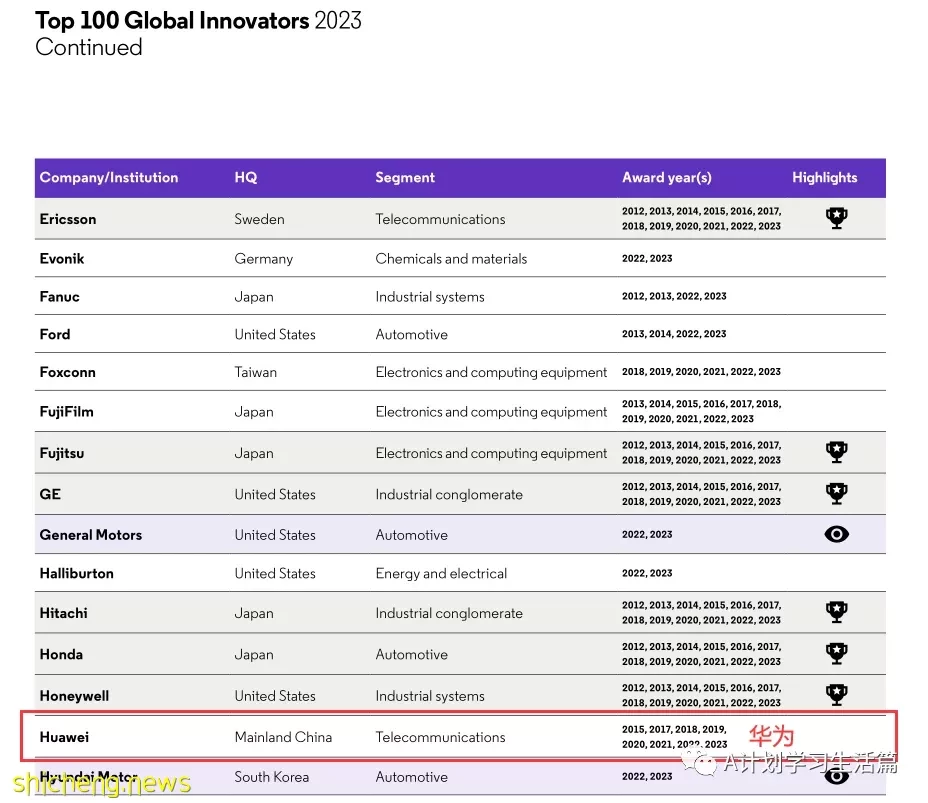Click 'United States' in the Halliburton row
The image size is (928, 803).
coord(275,573)
